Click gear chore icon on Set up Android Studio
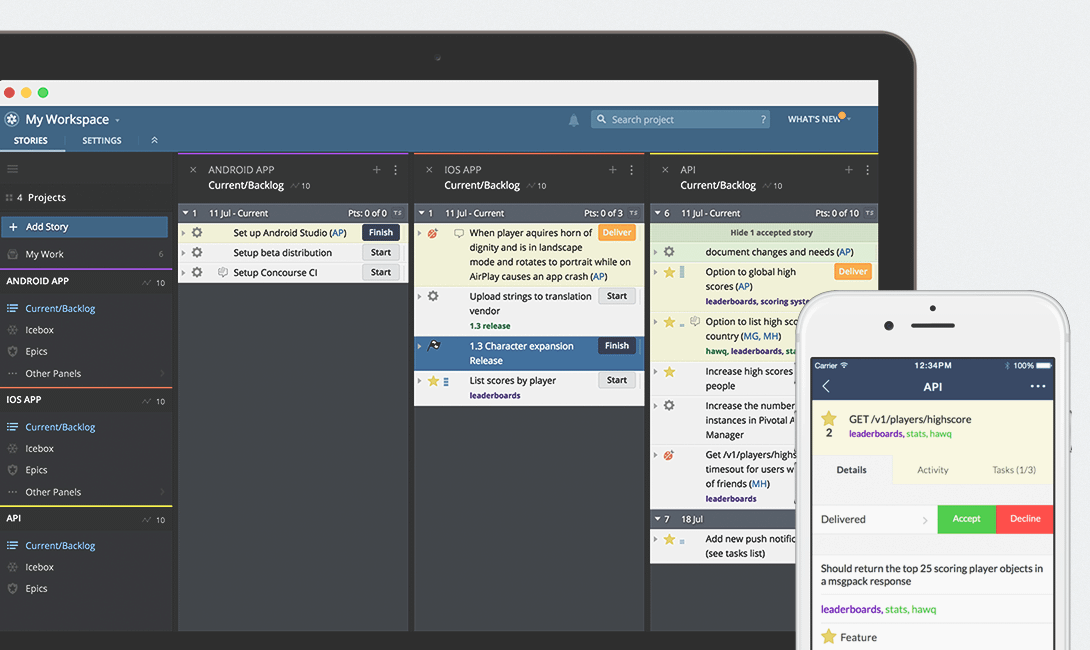Viewport: 1090px width, 650px height. point(197,233)
